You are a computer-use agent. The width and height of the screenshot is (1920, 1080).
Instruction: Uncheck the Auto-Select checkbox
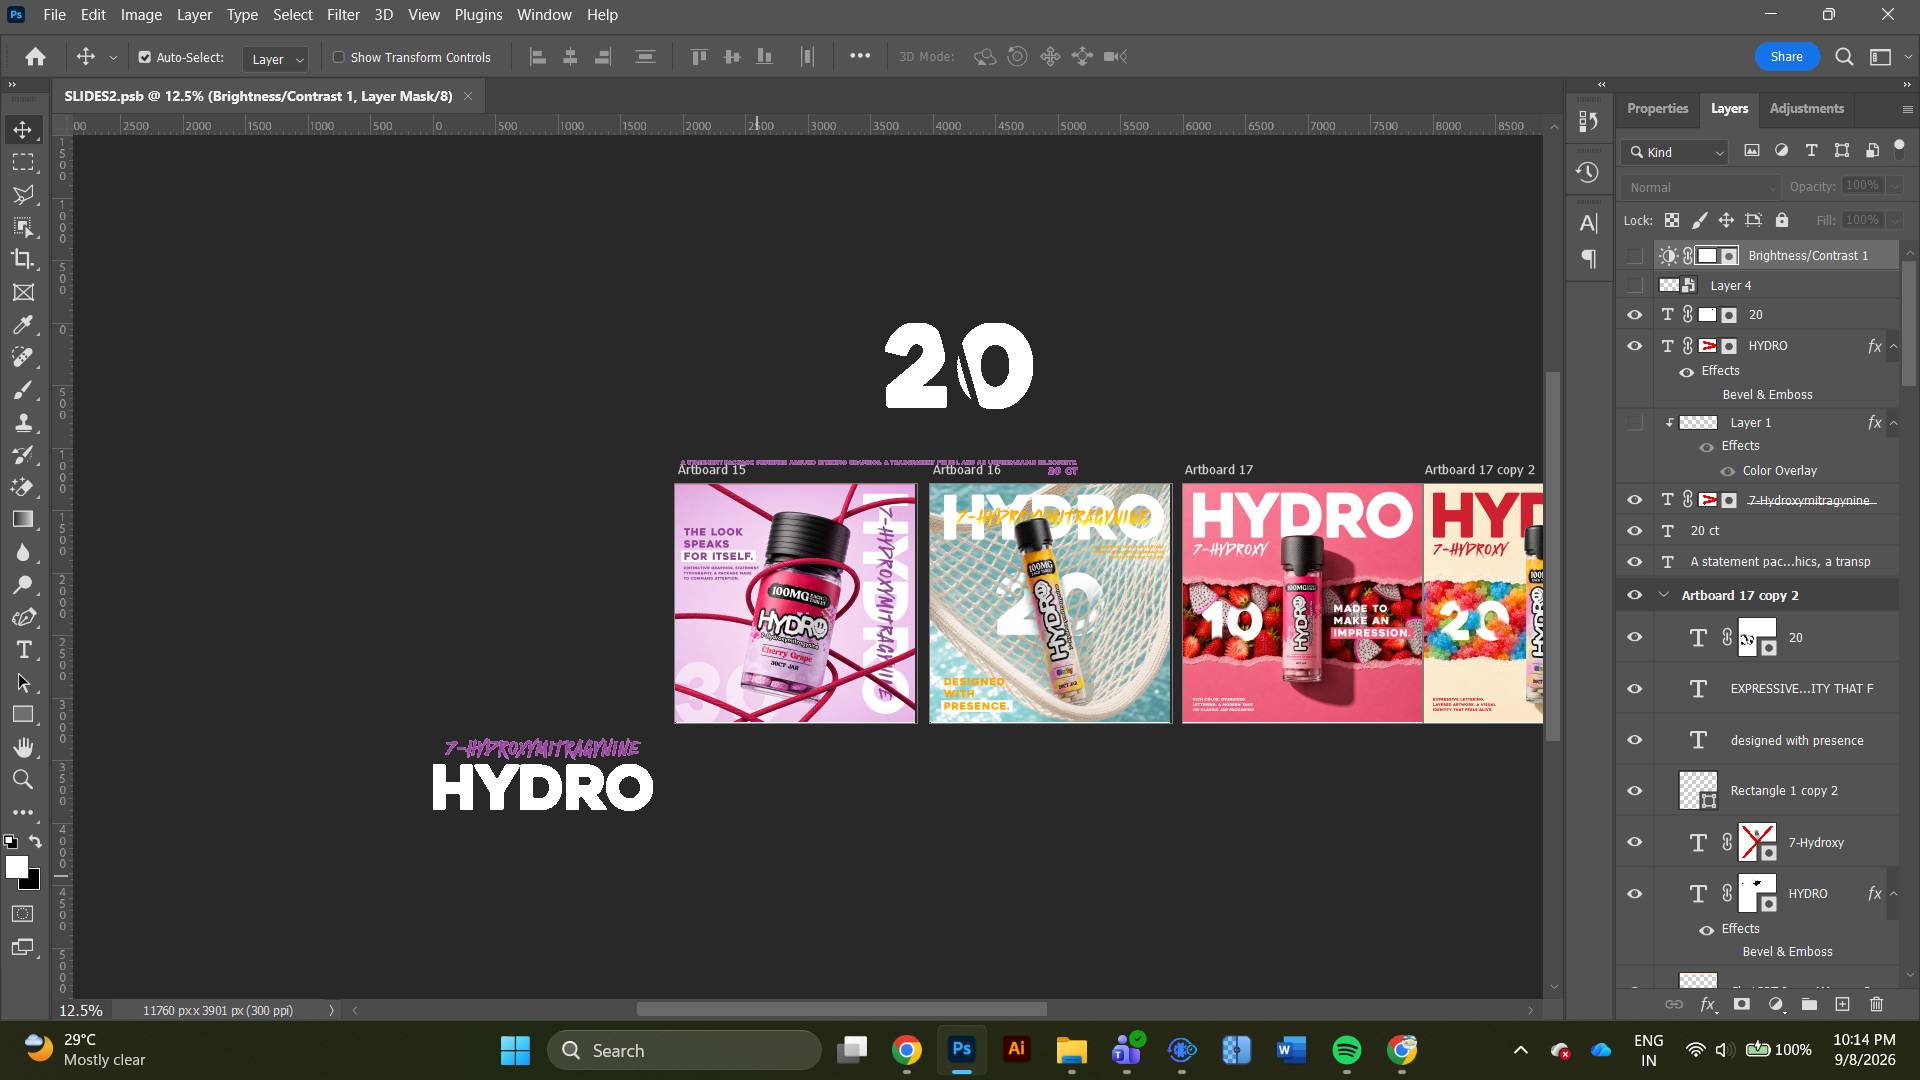tap(145, 57)
